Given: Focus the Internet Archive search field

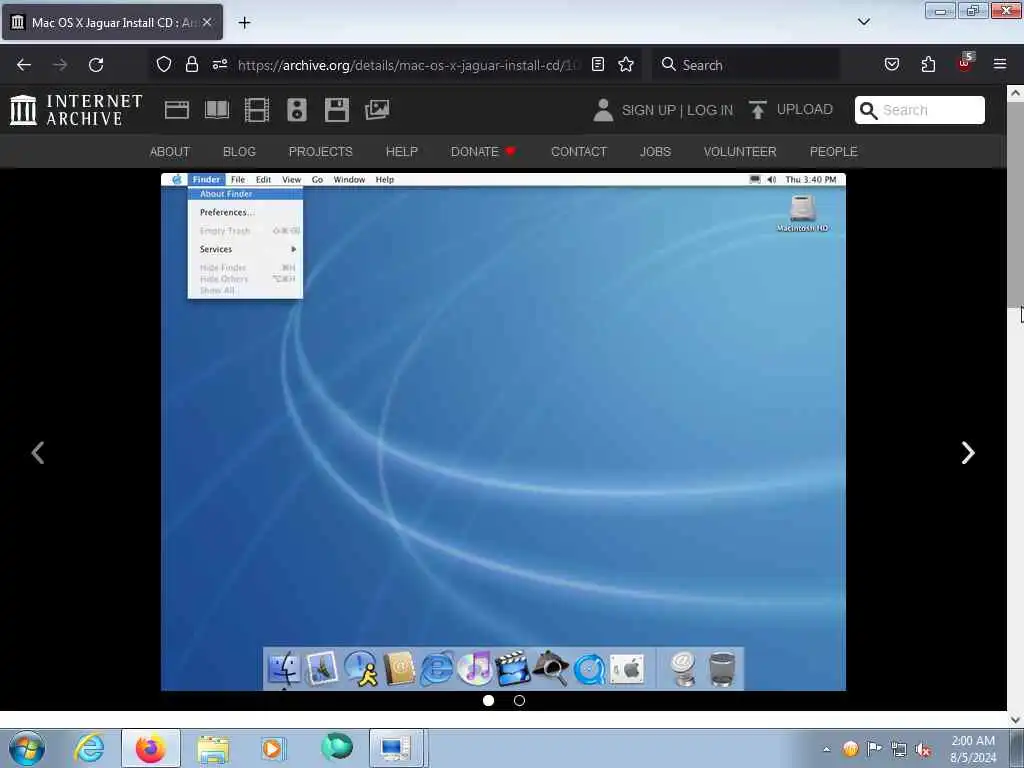Looking at the screenshot, I should (920, 110).
